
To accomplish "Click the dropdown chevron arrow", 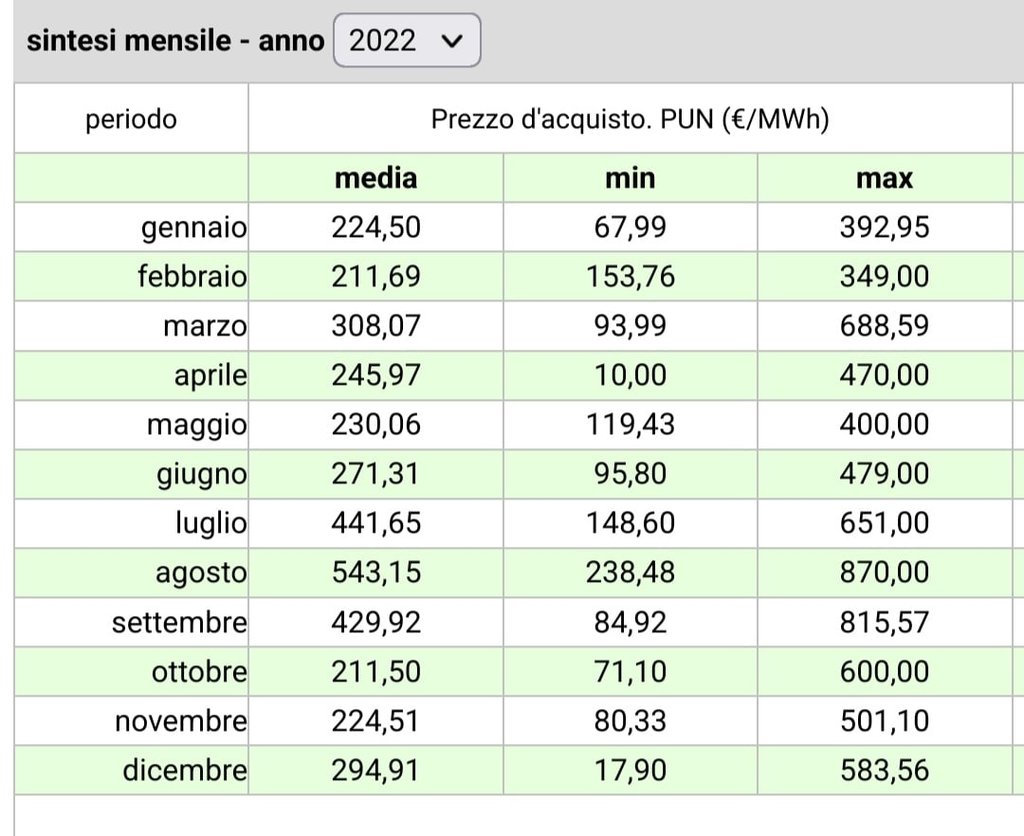I will [x=452, y=41].
